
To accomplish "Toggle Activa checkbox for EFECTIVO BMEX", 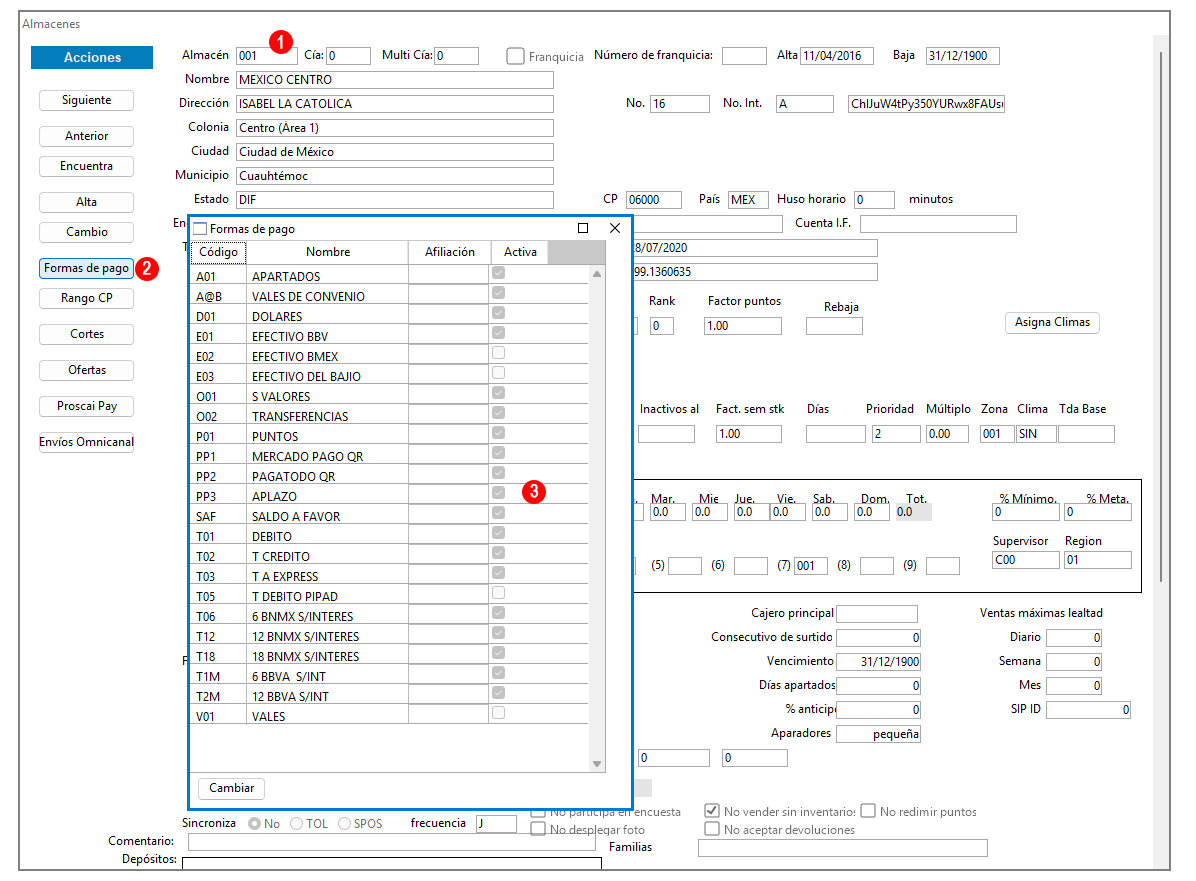I will (x=498, y=353).
